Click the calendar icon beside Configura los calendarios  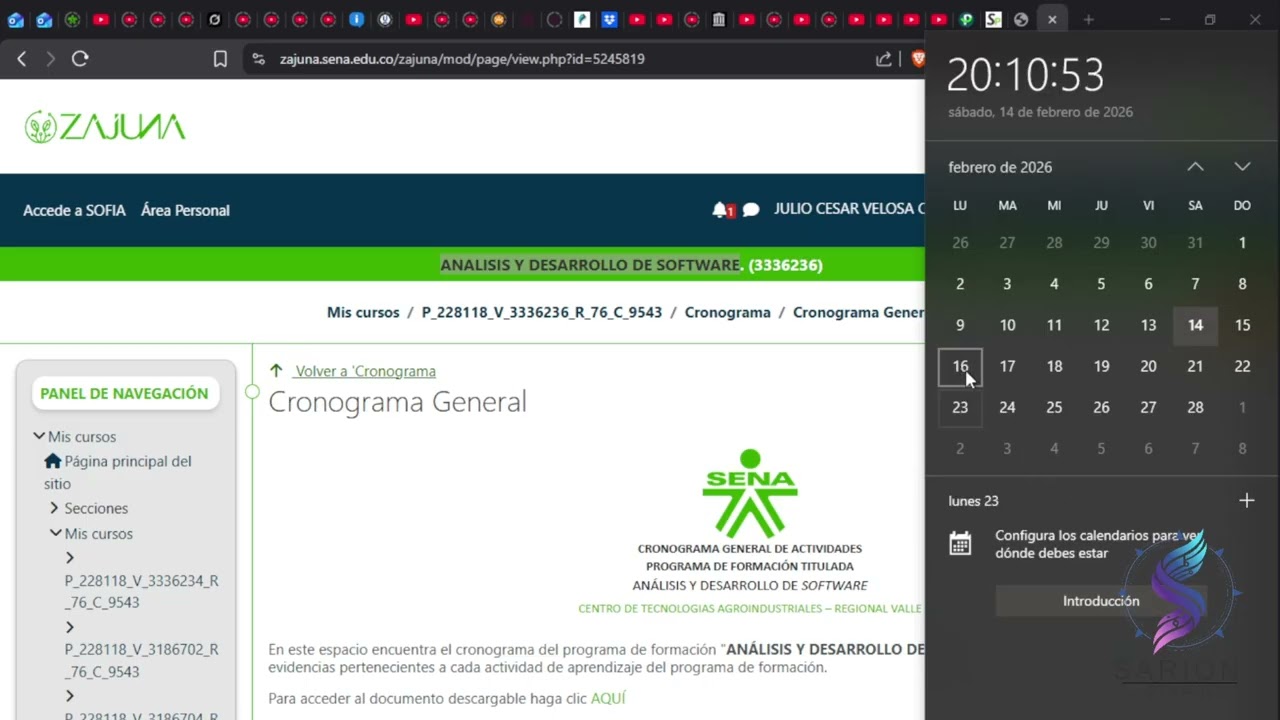coord(960,543)
